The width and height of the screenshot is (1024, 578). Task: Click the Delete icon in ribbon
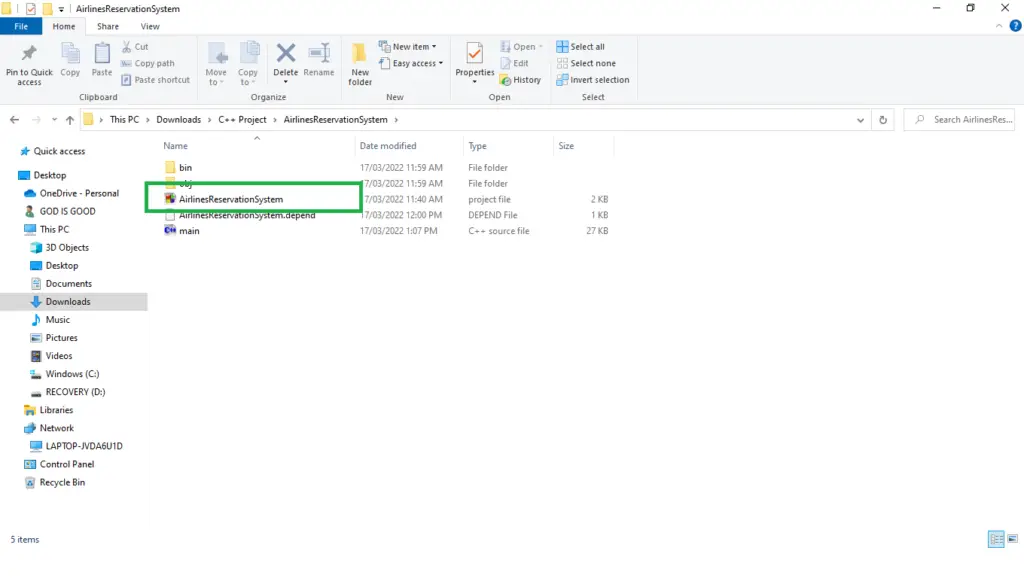click(x=286, y=57)
